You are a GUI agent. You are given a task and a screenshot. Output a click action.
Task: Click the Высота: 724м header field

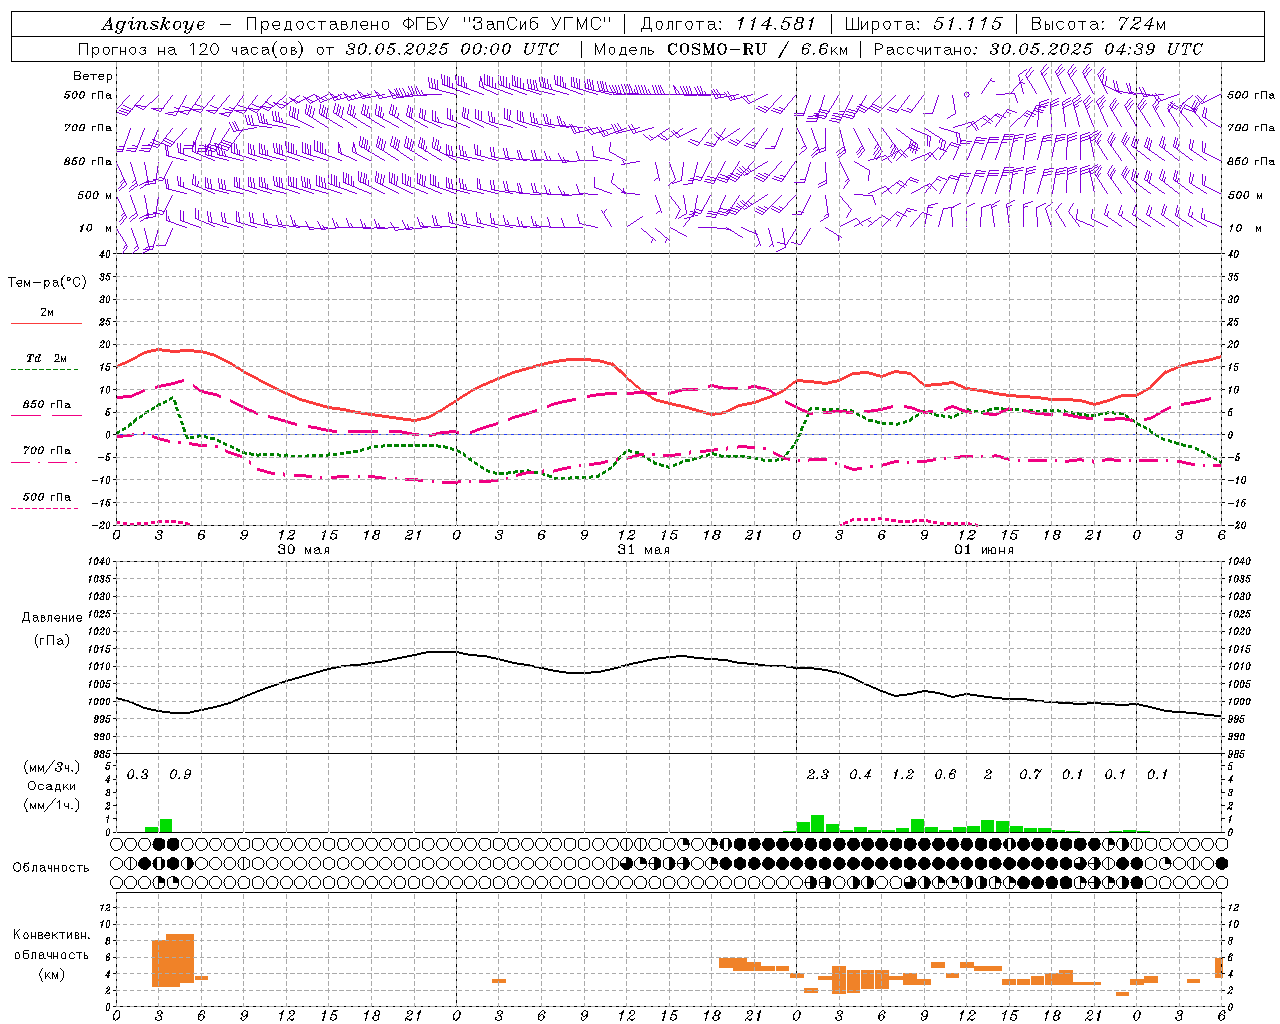(x=1098, y=24)
